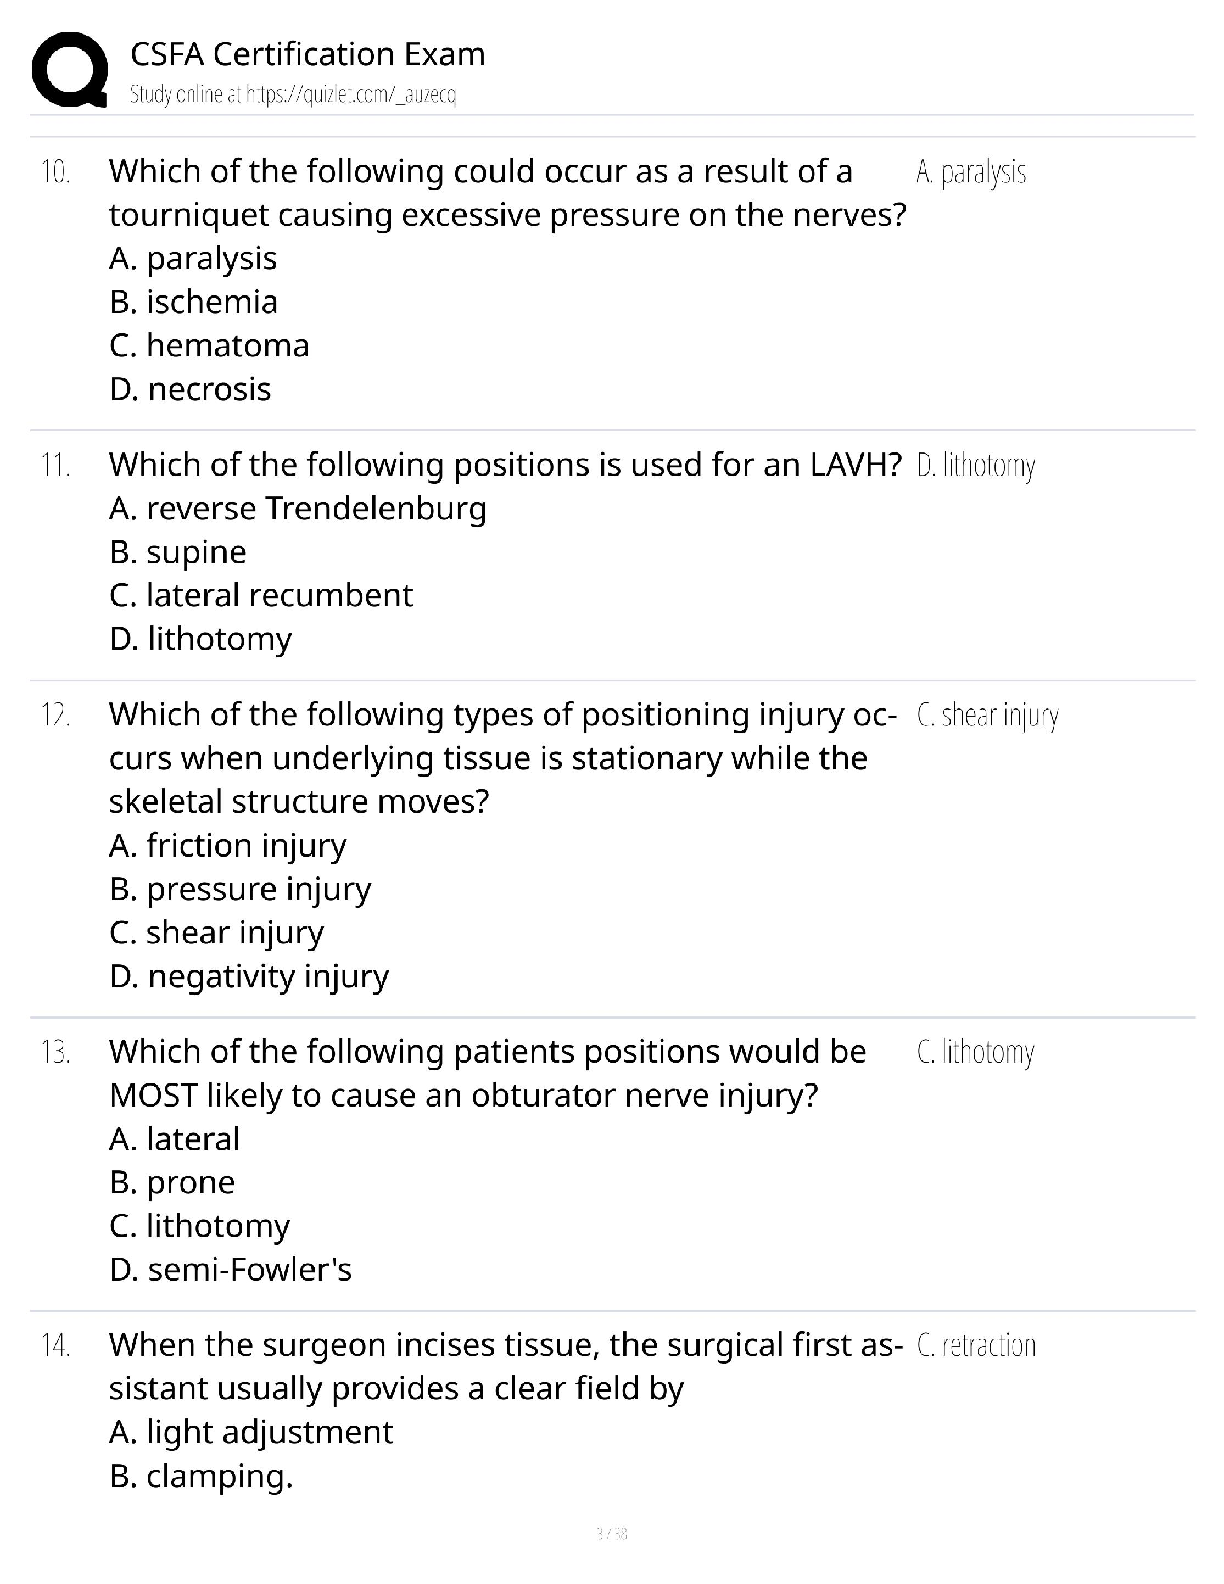Image resolution: width=1224 pixels, height=1584 pixels.
Task: Click answer 'C. retraction' in right column
Action: click(x=976, y=1346)
